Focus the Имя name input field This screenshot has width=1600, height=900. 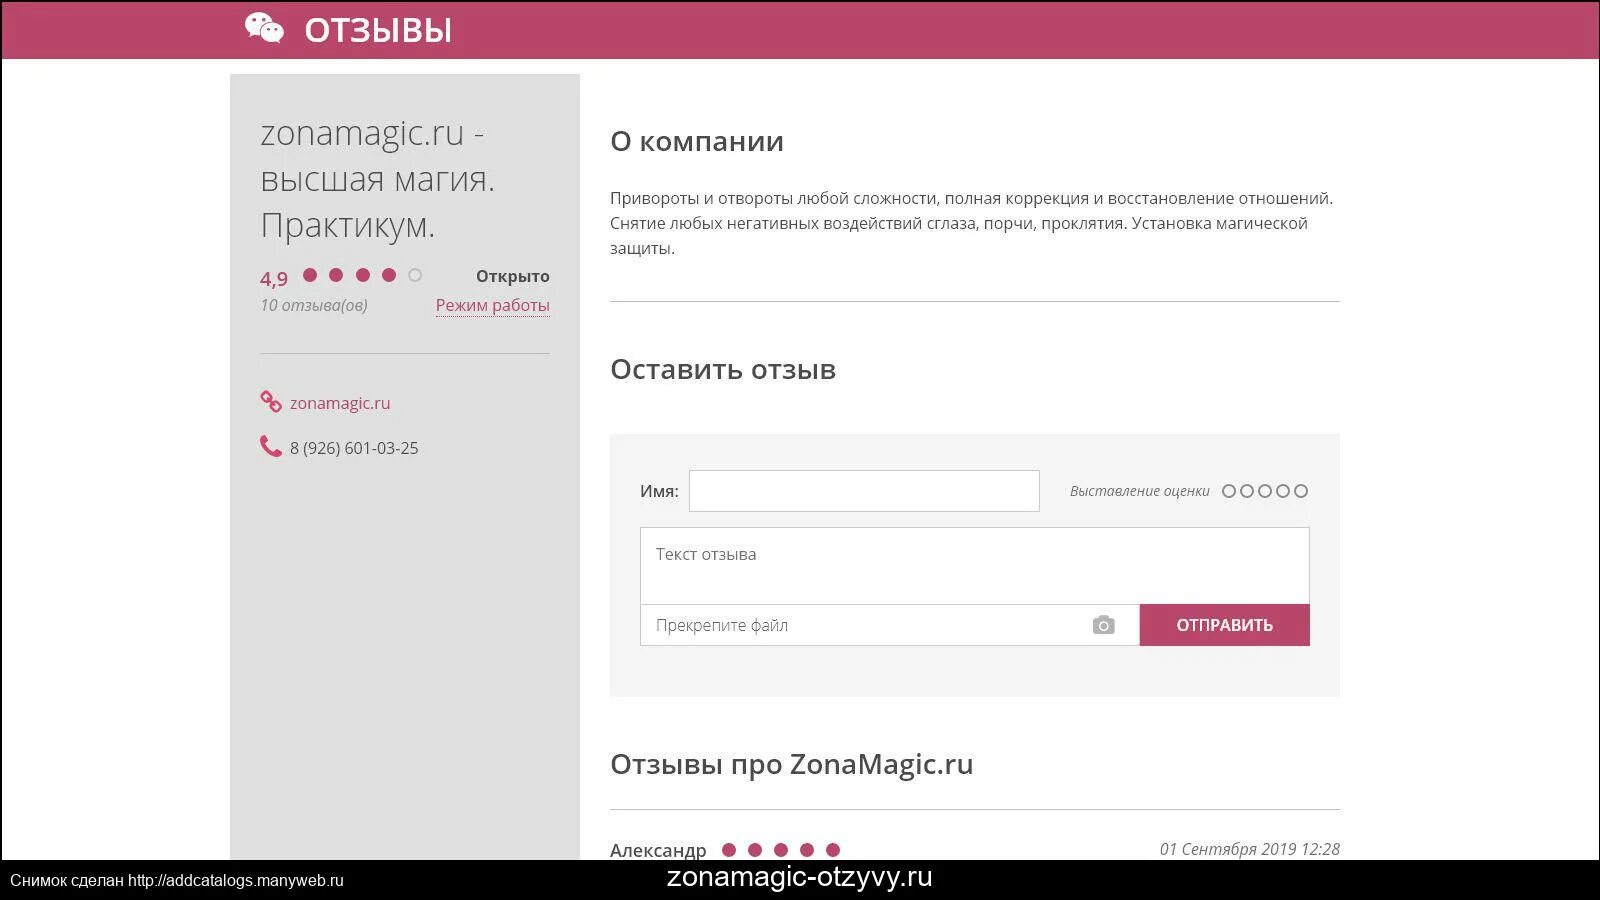click(864, 491)
